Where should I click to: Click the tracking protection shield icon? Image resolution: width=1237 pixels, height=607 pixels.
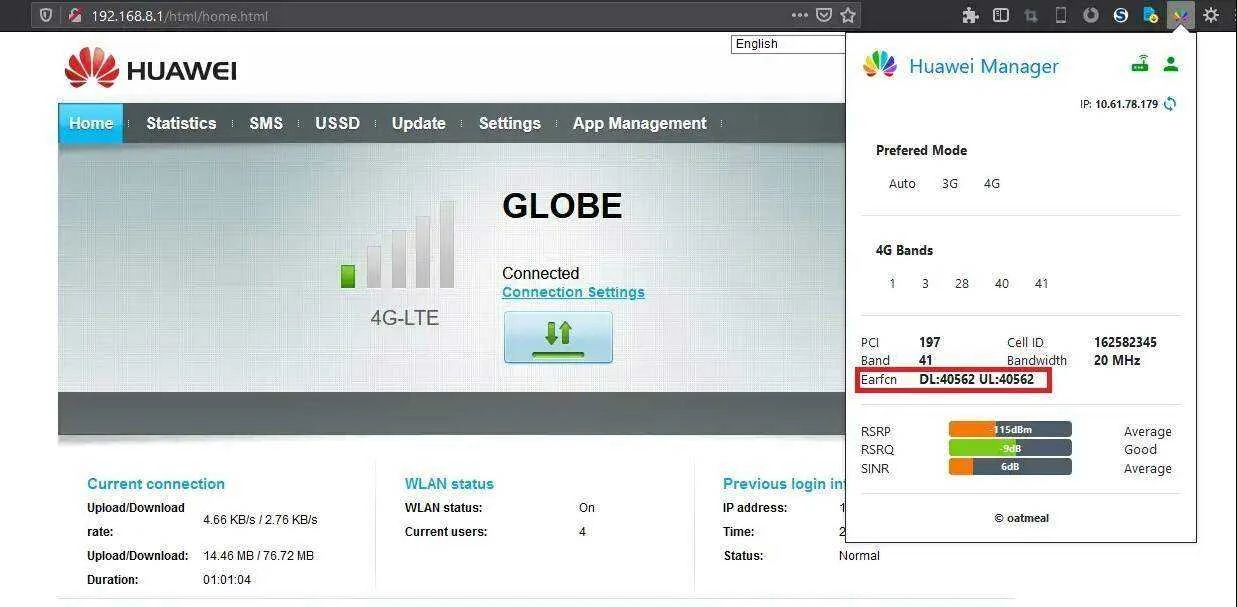(x=47, y=15)
